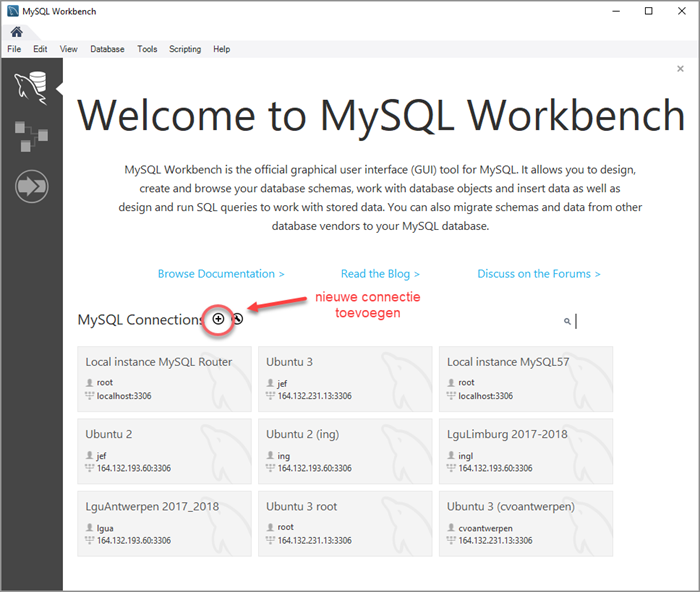Click the connection search magnifier icon
The width and height of the screenshot is (700, 592).
coord(567,321)
